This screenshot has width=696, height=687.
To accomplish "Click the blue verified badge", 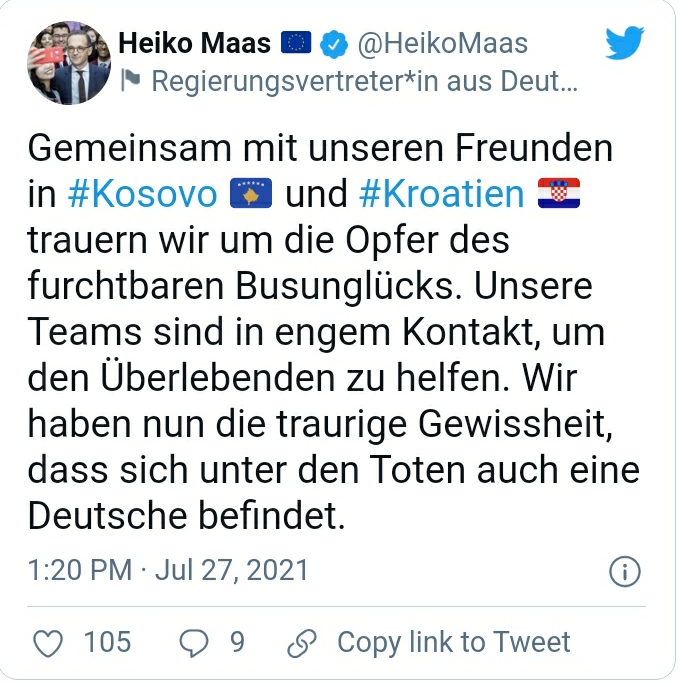I will point(336,44).
